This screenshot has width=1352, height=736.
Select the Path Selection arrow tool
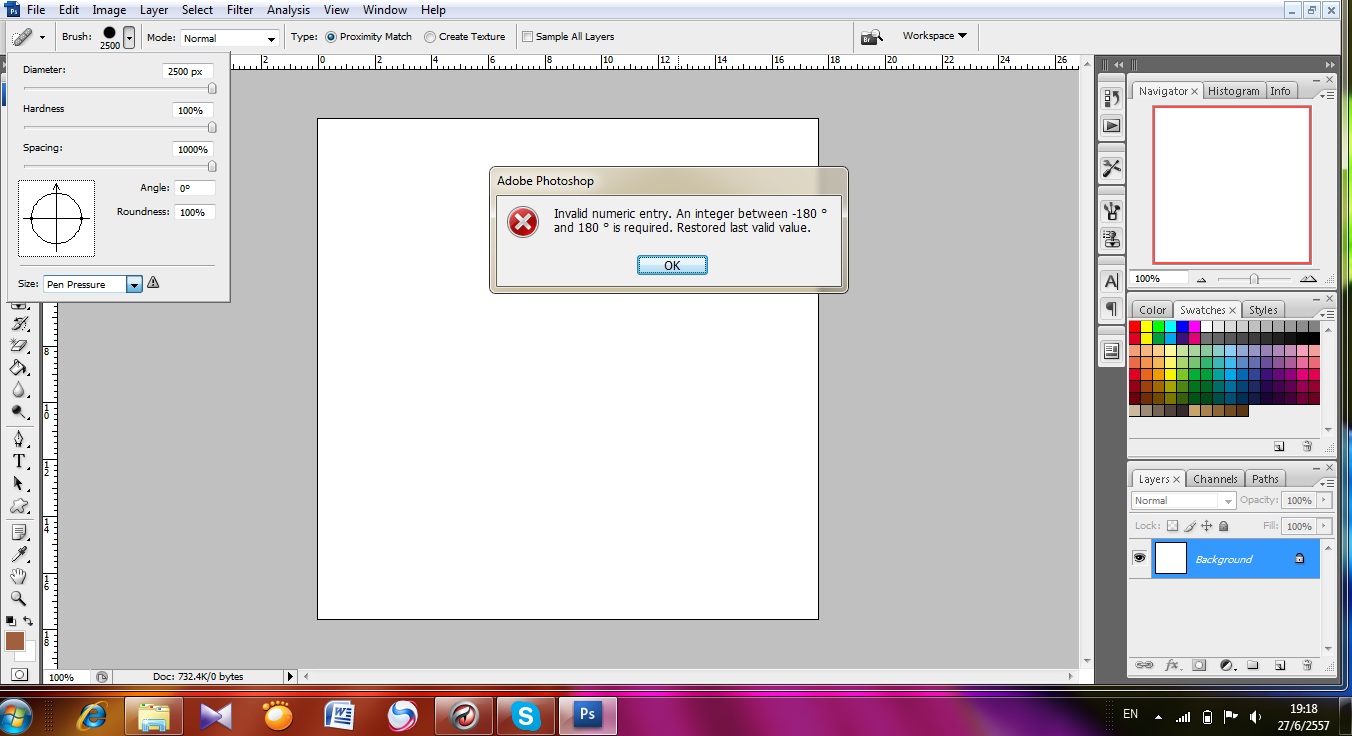[x=18, y=483]
